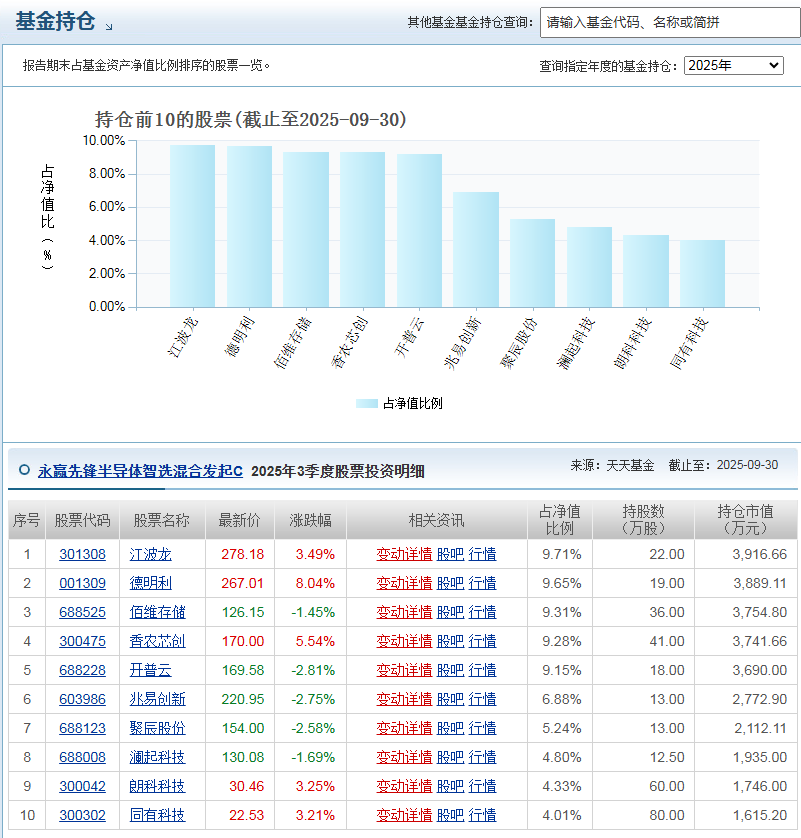Open 变动详情 for 同有科技 row

click(x=404, y=815)
